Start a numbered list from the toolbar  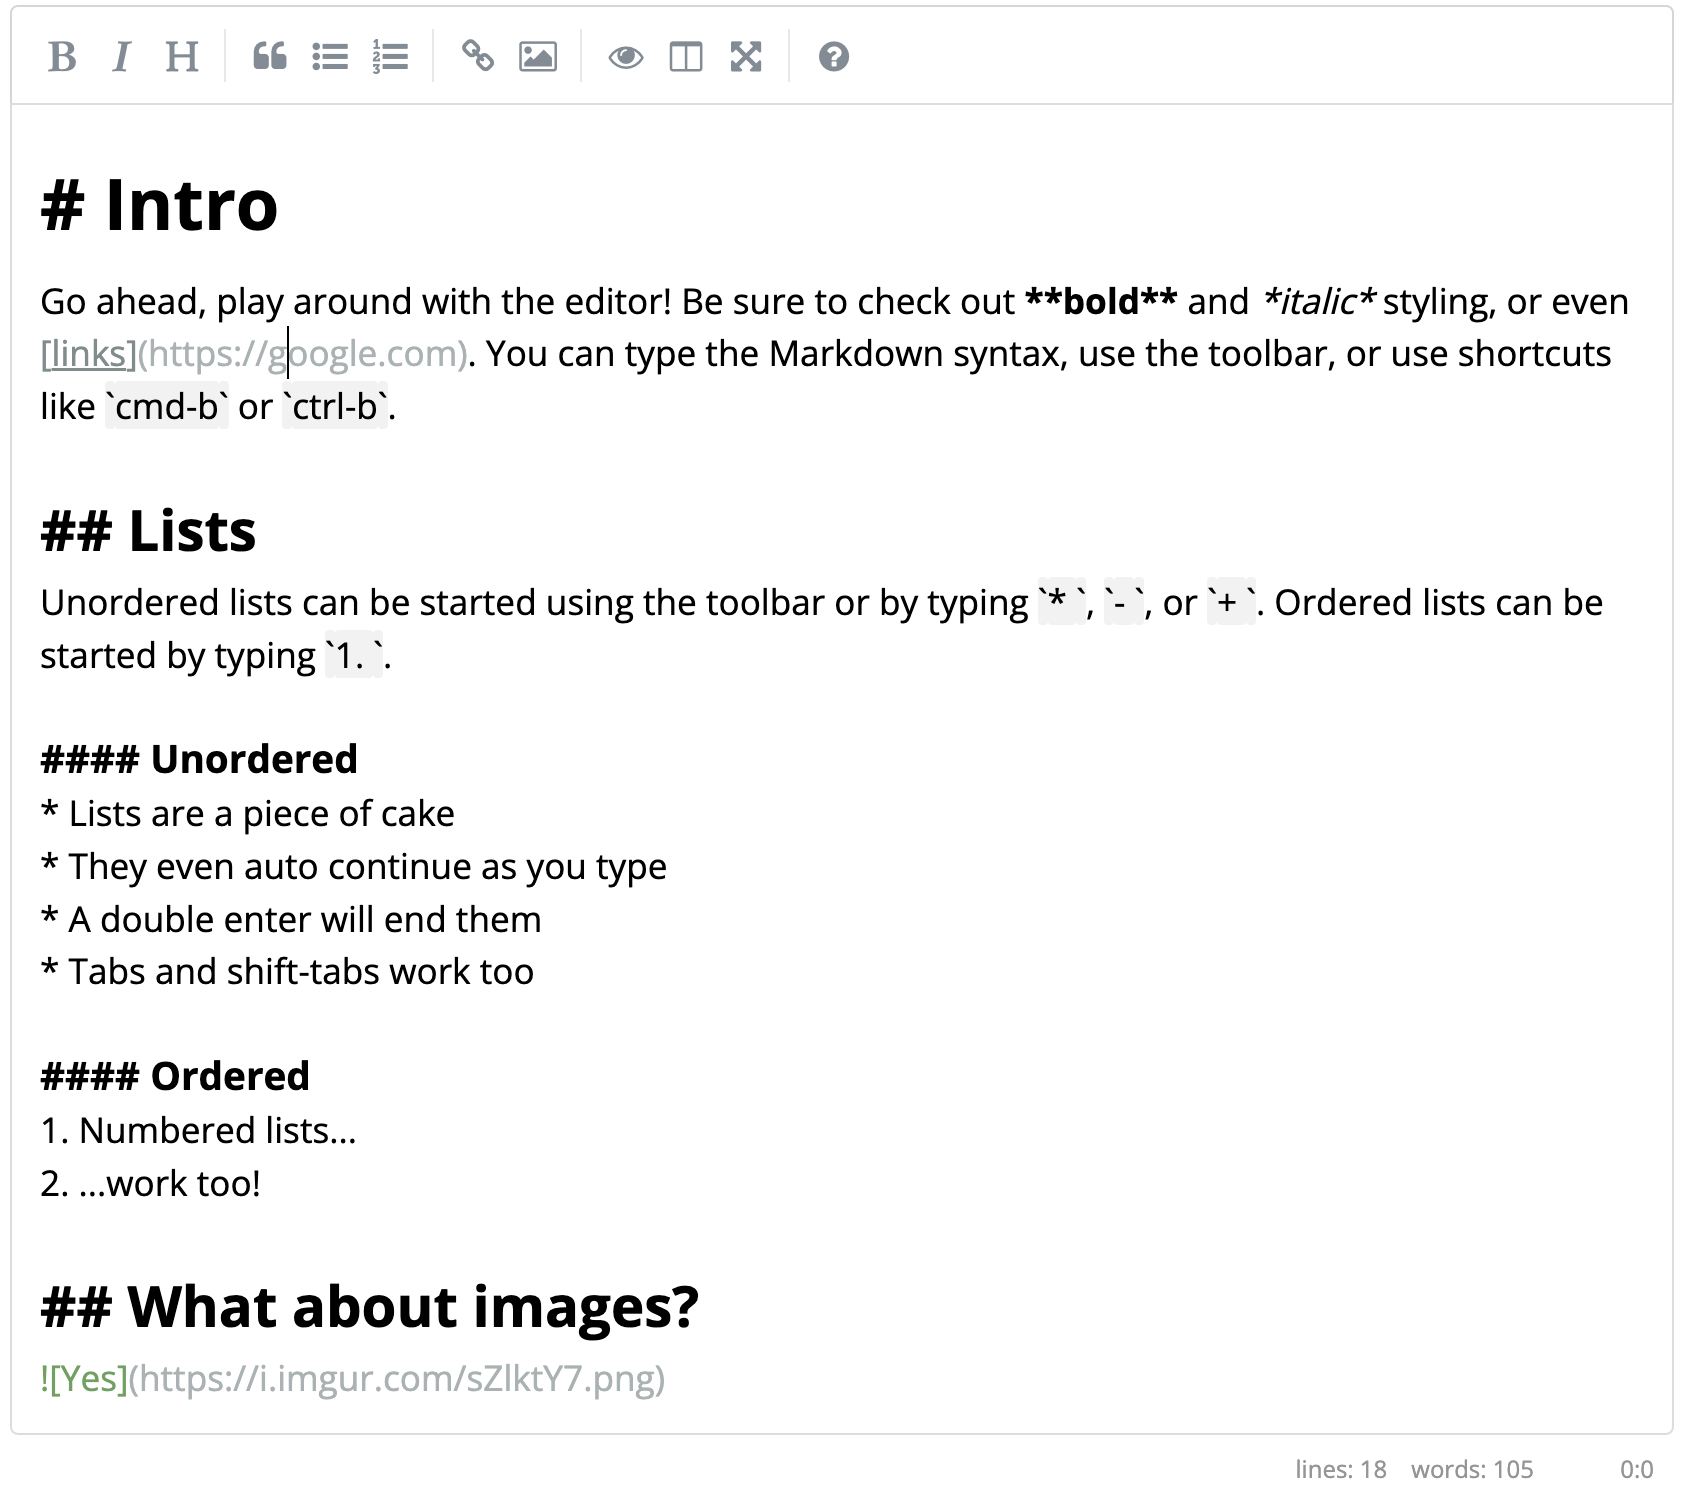pos(390,57)
